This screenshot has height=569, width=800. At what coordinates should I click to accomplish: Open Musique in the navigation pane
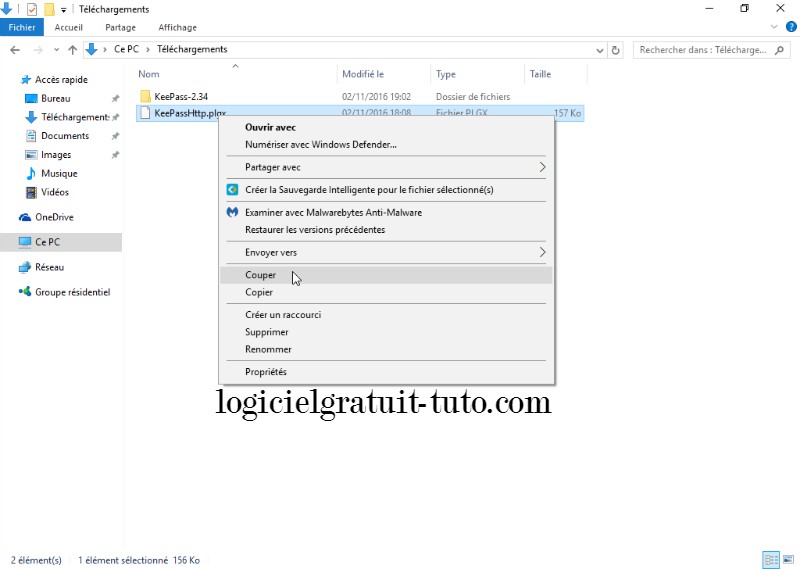pos(59,174)
